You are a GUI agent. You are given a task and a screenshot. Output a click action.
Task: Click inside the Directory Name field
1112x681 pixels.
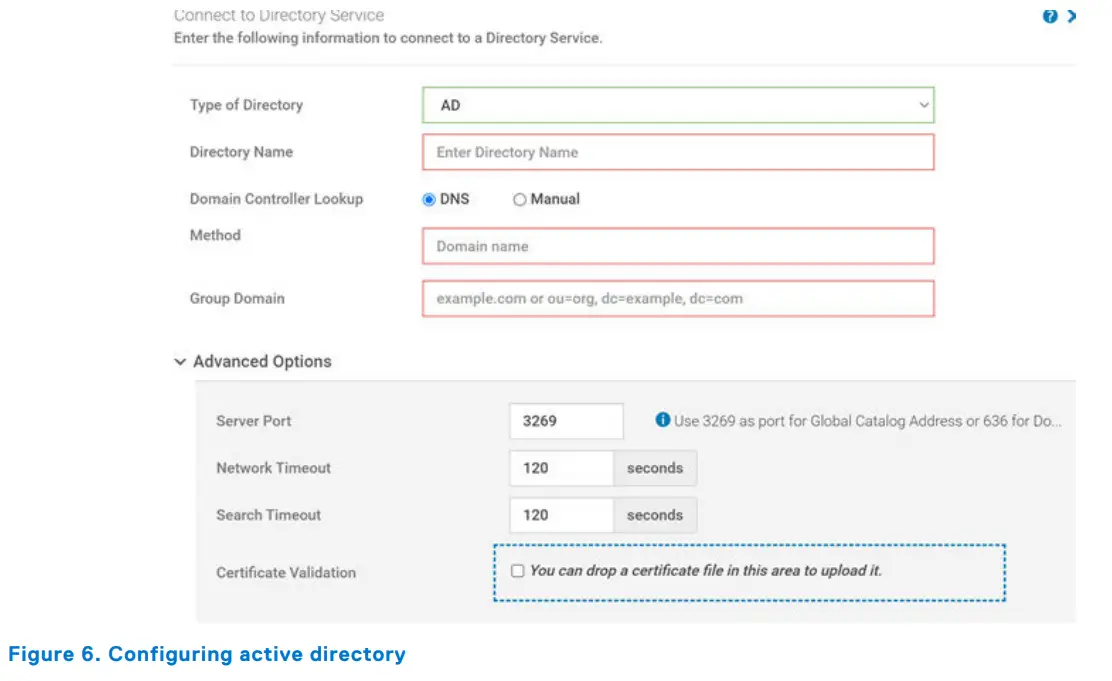click(x=678, y=152)
